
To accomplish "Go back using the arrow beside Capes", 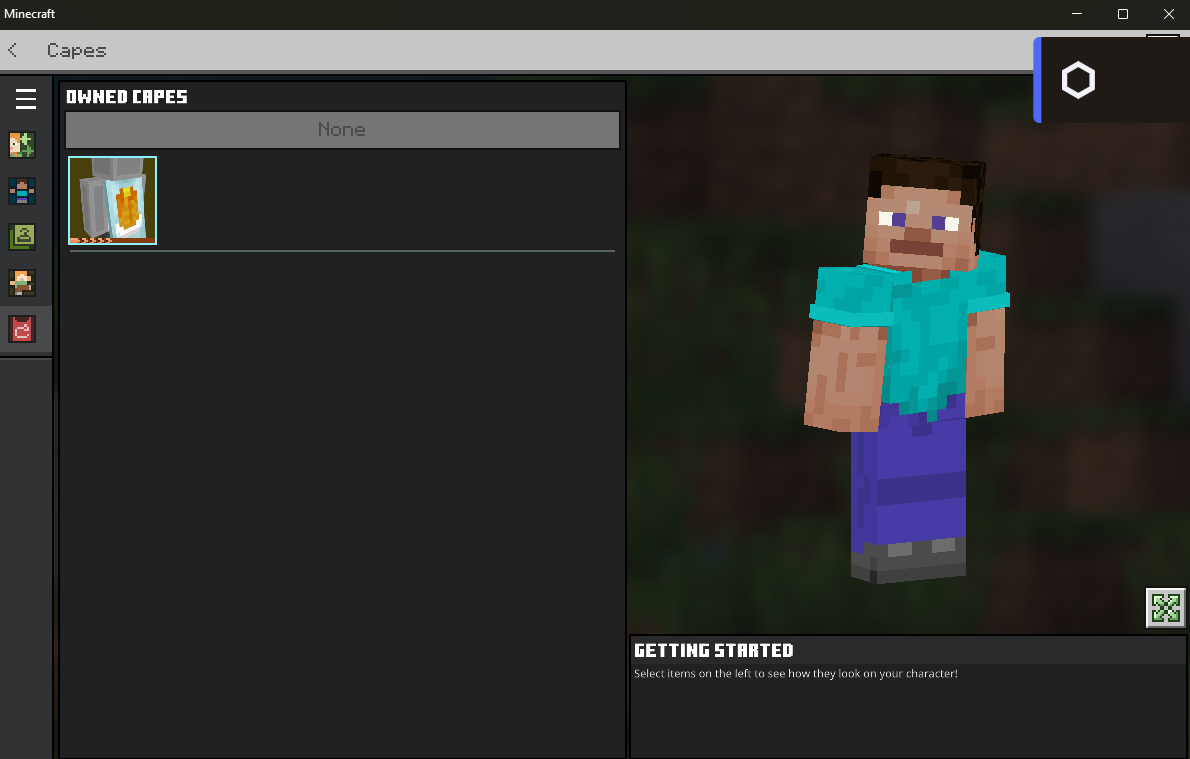I will tap(13, 50).
